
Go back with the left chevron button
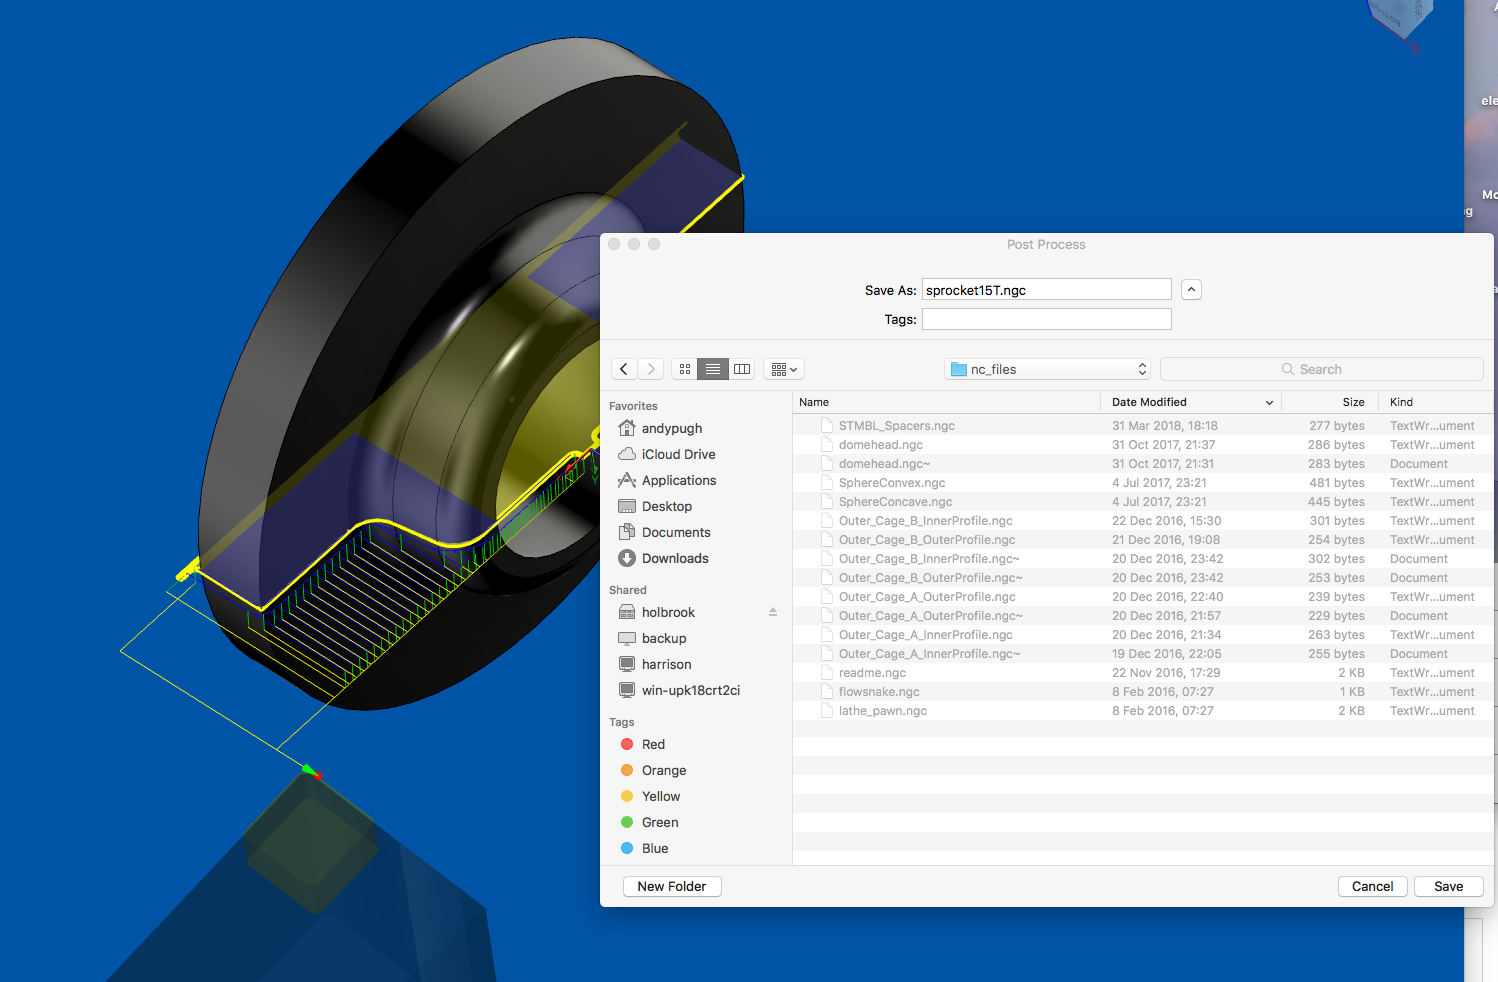tap(624, 369)
